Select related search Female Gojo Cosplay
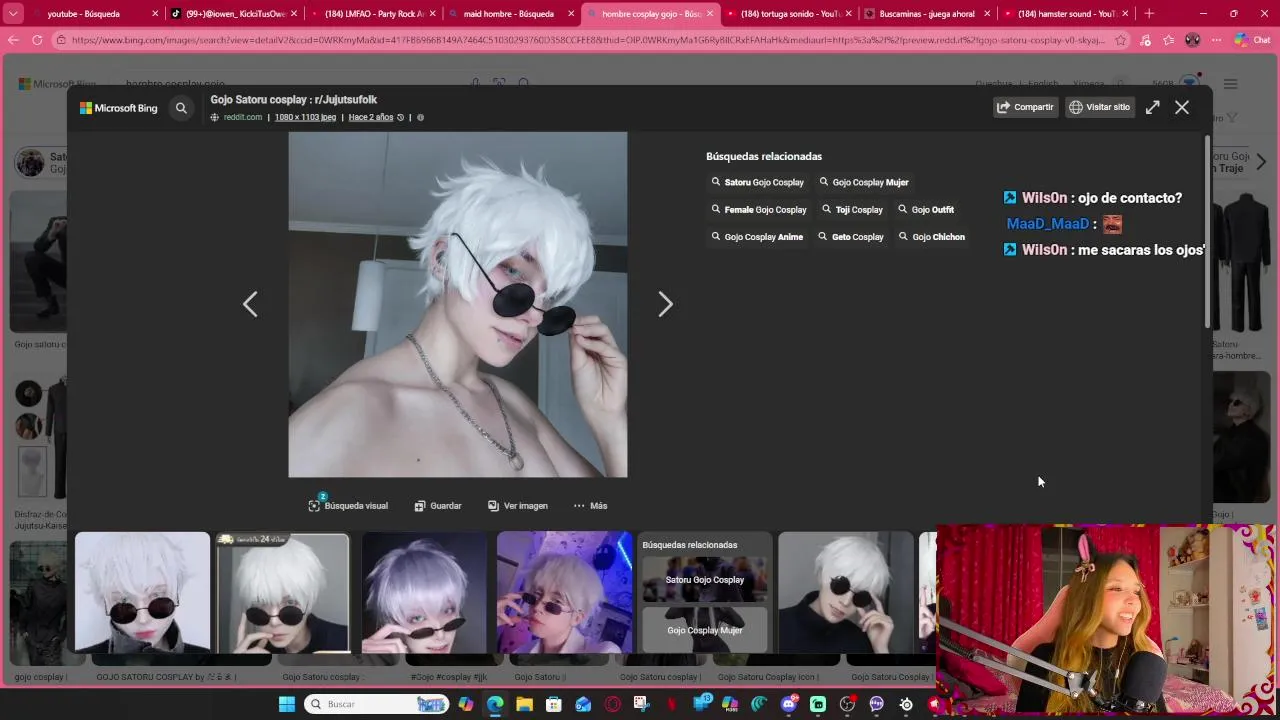Image resolution: width=1280 pixels, height=720 pixels. click(x=759, y=210)
